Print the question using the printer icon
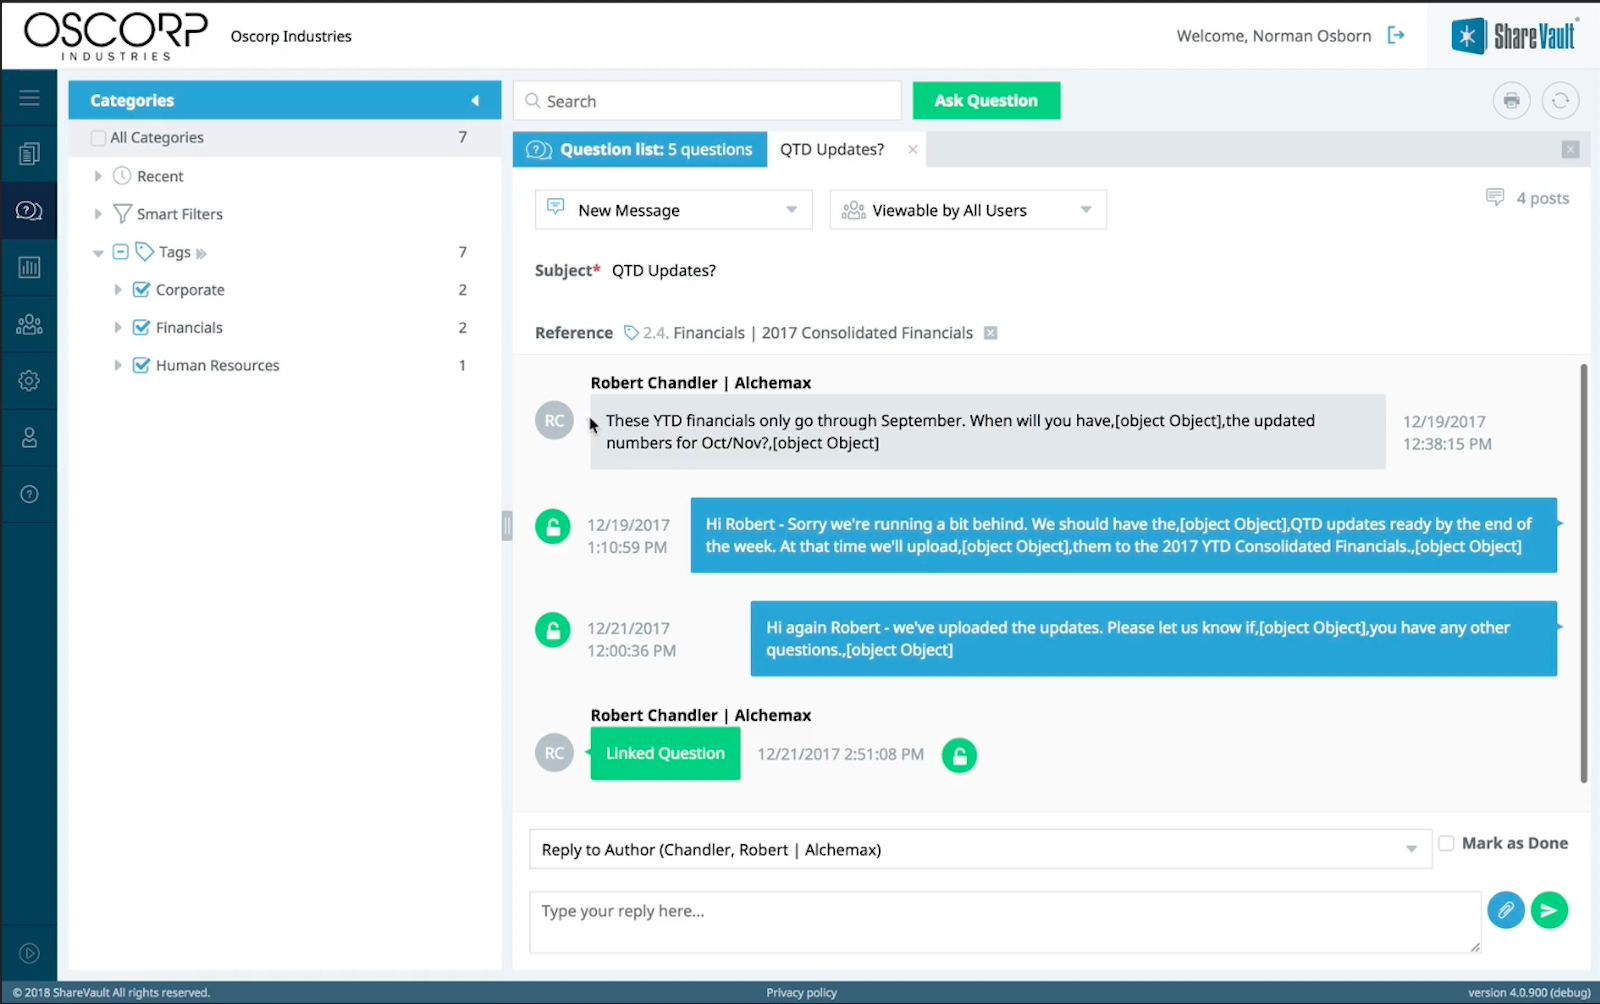The height and width of the screenshot is (1004, 1600). (1511, 100)
